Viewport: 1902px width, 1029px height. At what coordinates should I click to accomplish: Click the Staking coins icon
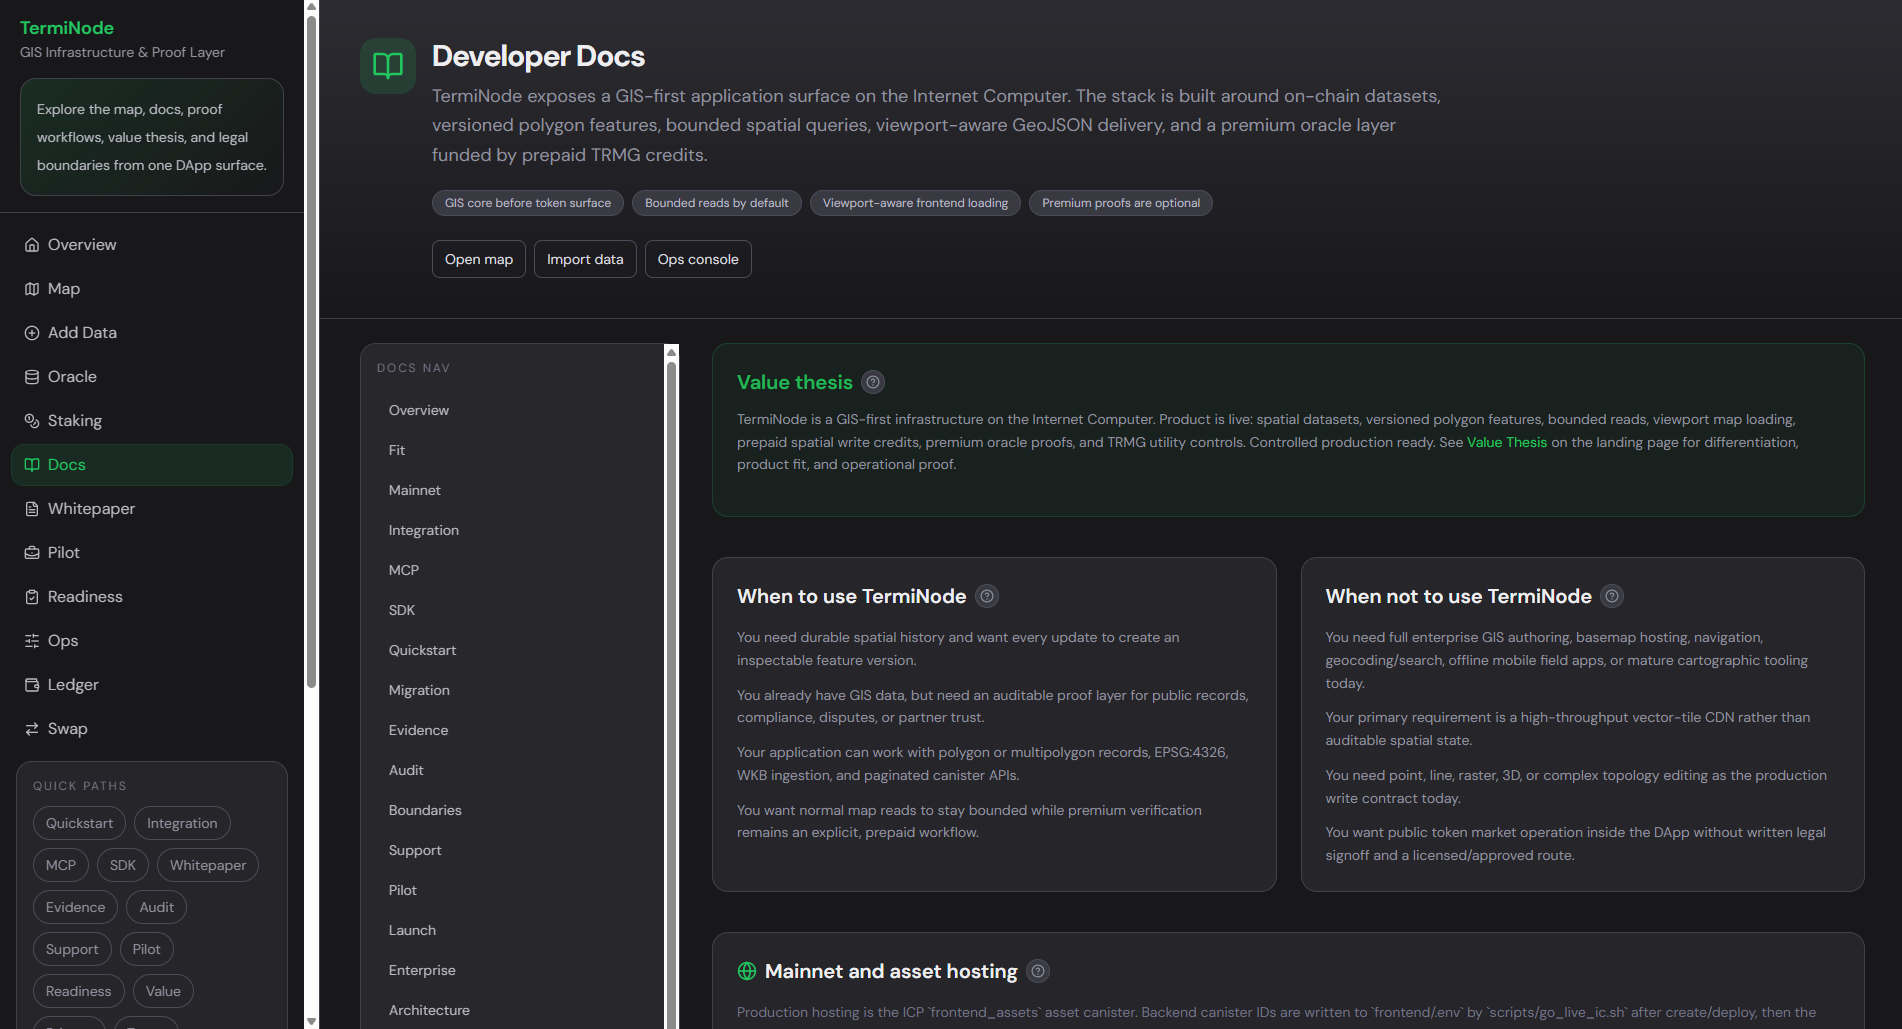coord(32,421)
